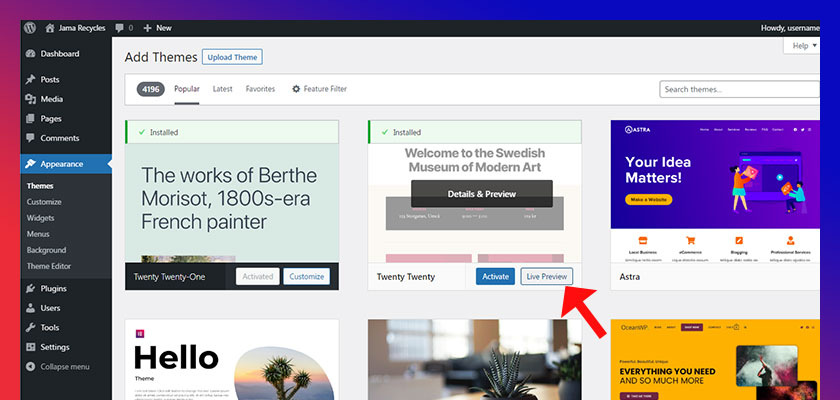Click the Media icon in sidebar

pyautogui.click(x=31, y=99)
